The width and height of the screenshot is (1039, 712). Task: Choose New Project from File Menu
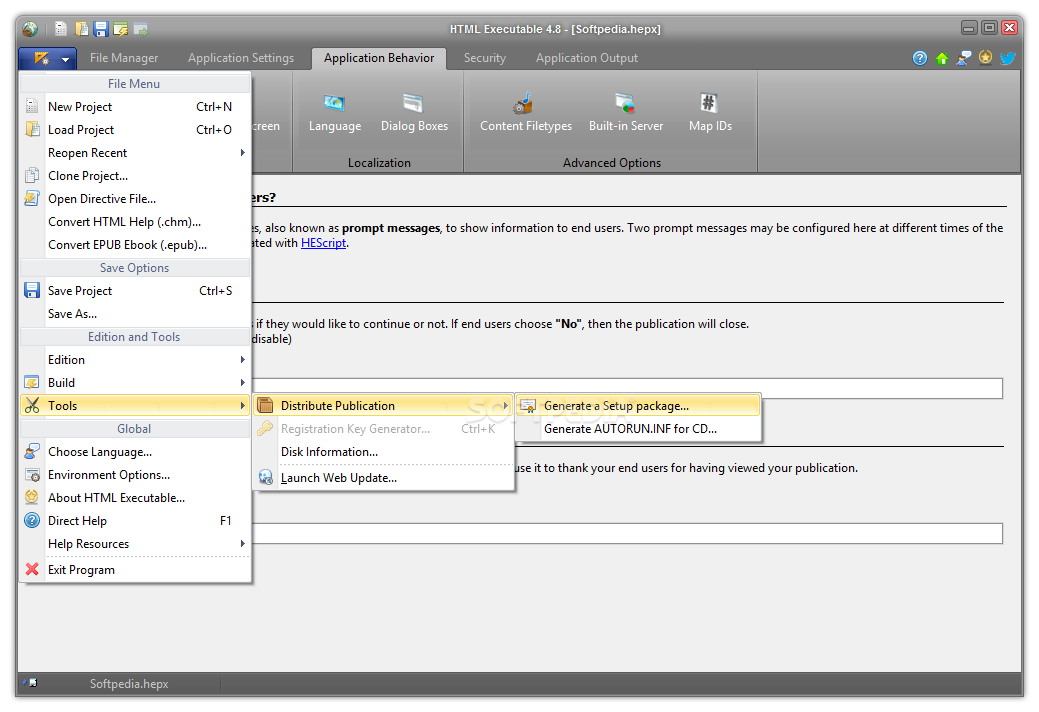click(x=135, y=107)
